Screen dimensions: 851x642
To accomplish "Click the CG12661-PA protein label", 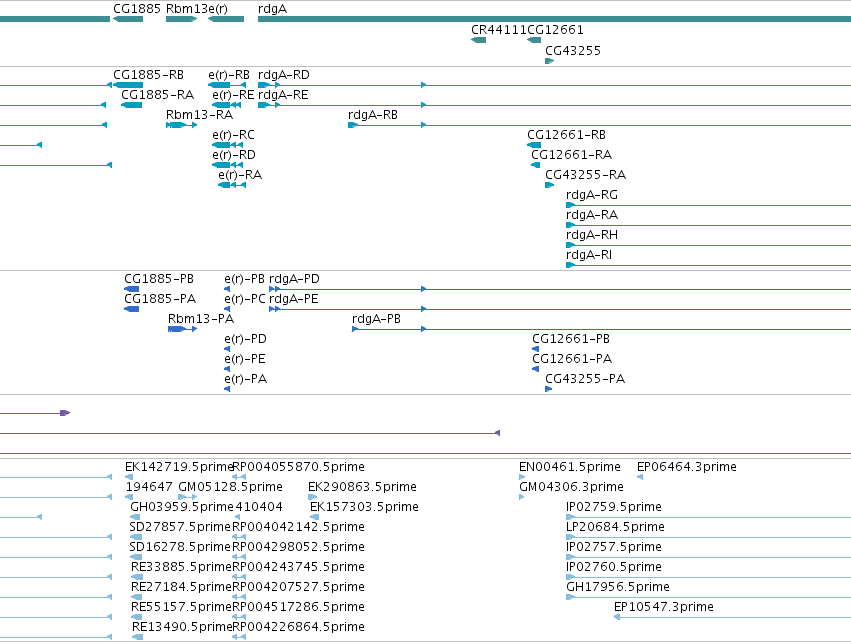I will pyautogui.click(x=572, y=359).
